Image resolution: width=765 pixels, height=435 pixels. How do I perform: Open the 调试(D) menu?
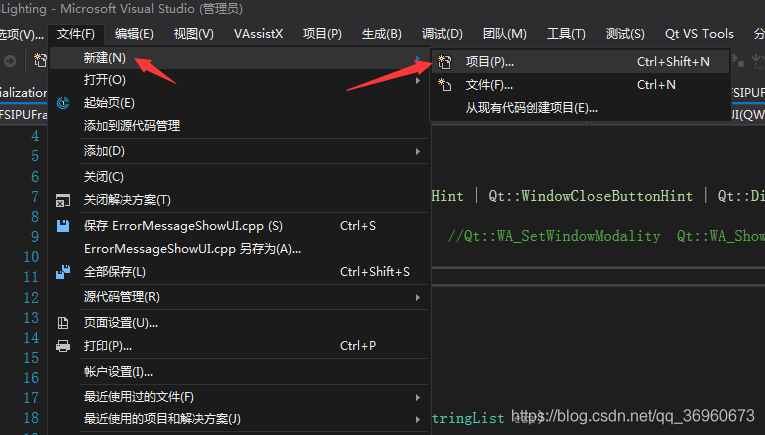pyautogui.click(x=442, y=34)
